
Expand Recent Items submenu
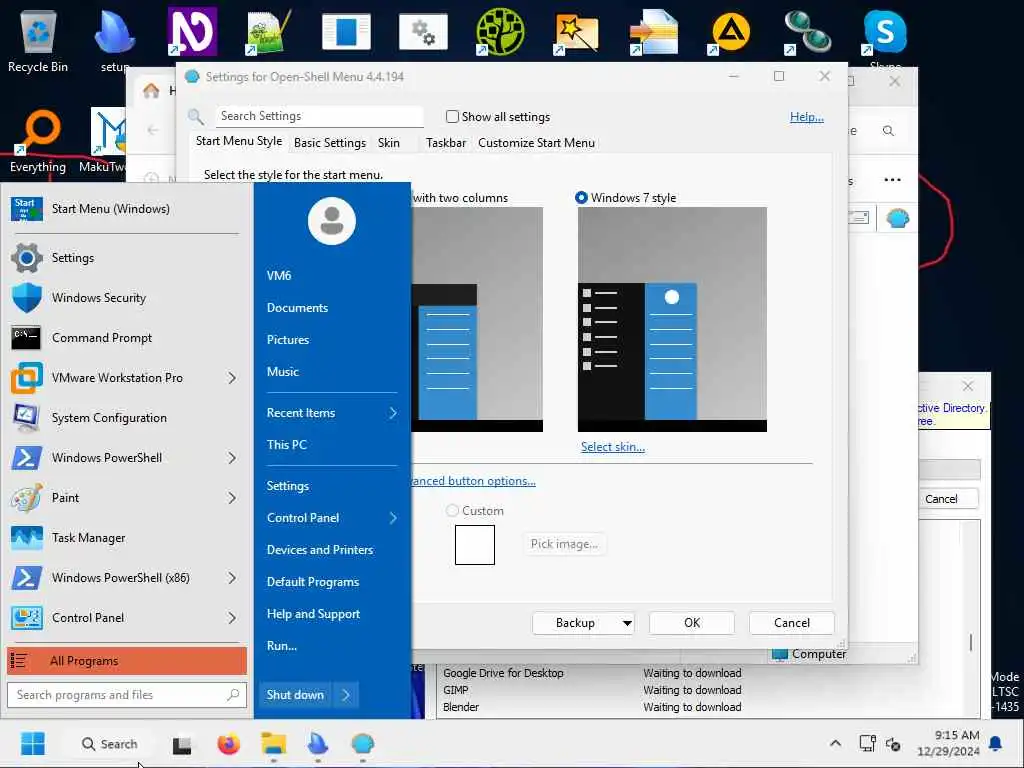click(x=332, y=413)
